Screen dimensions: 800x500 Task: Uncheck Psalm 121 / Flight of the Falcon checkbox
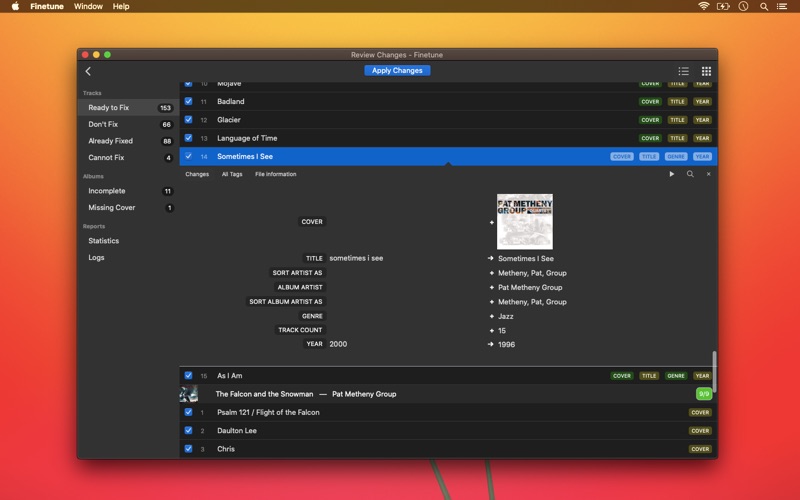point(188,412)
